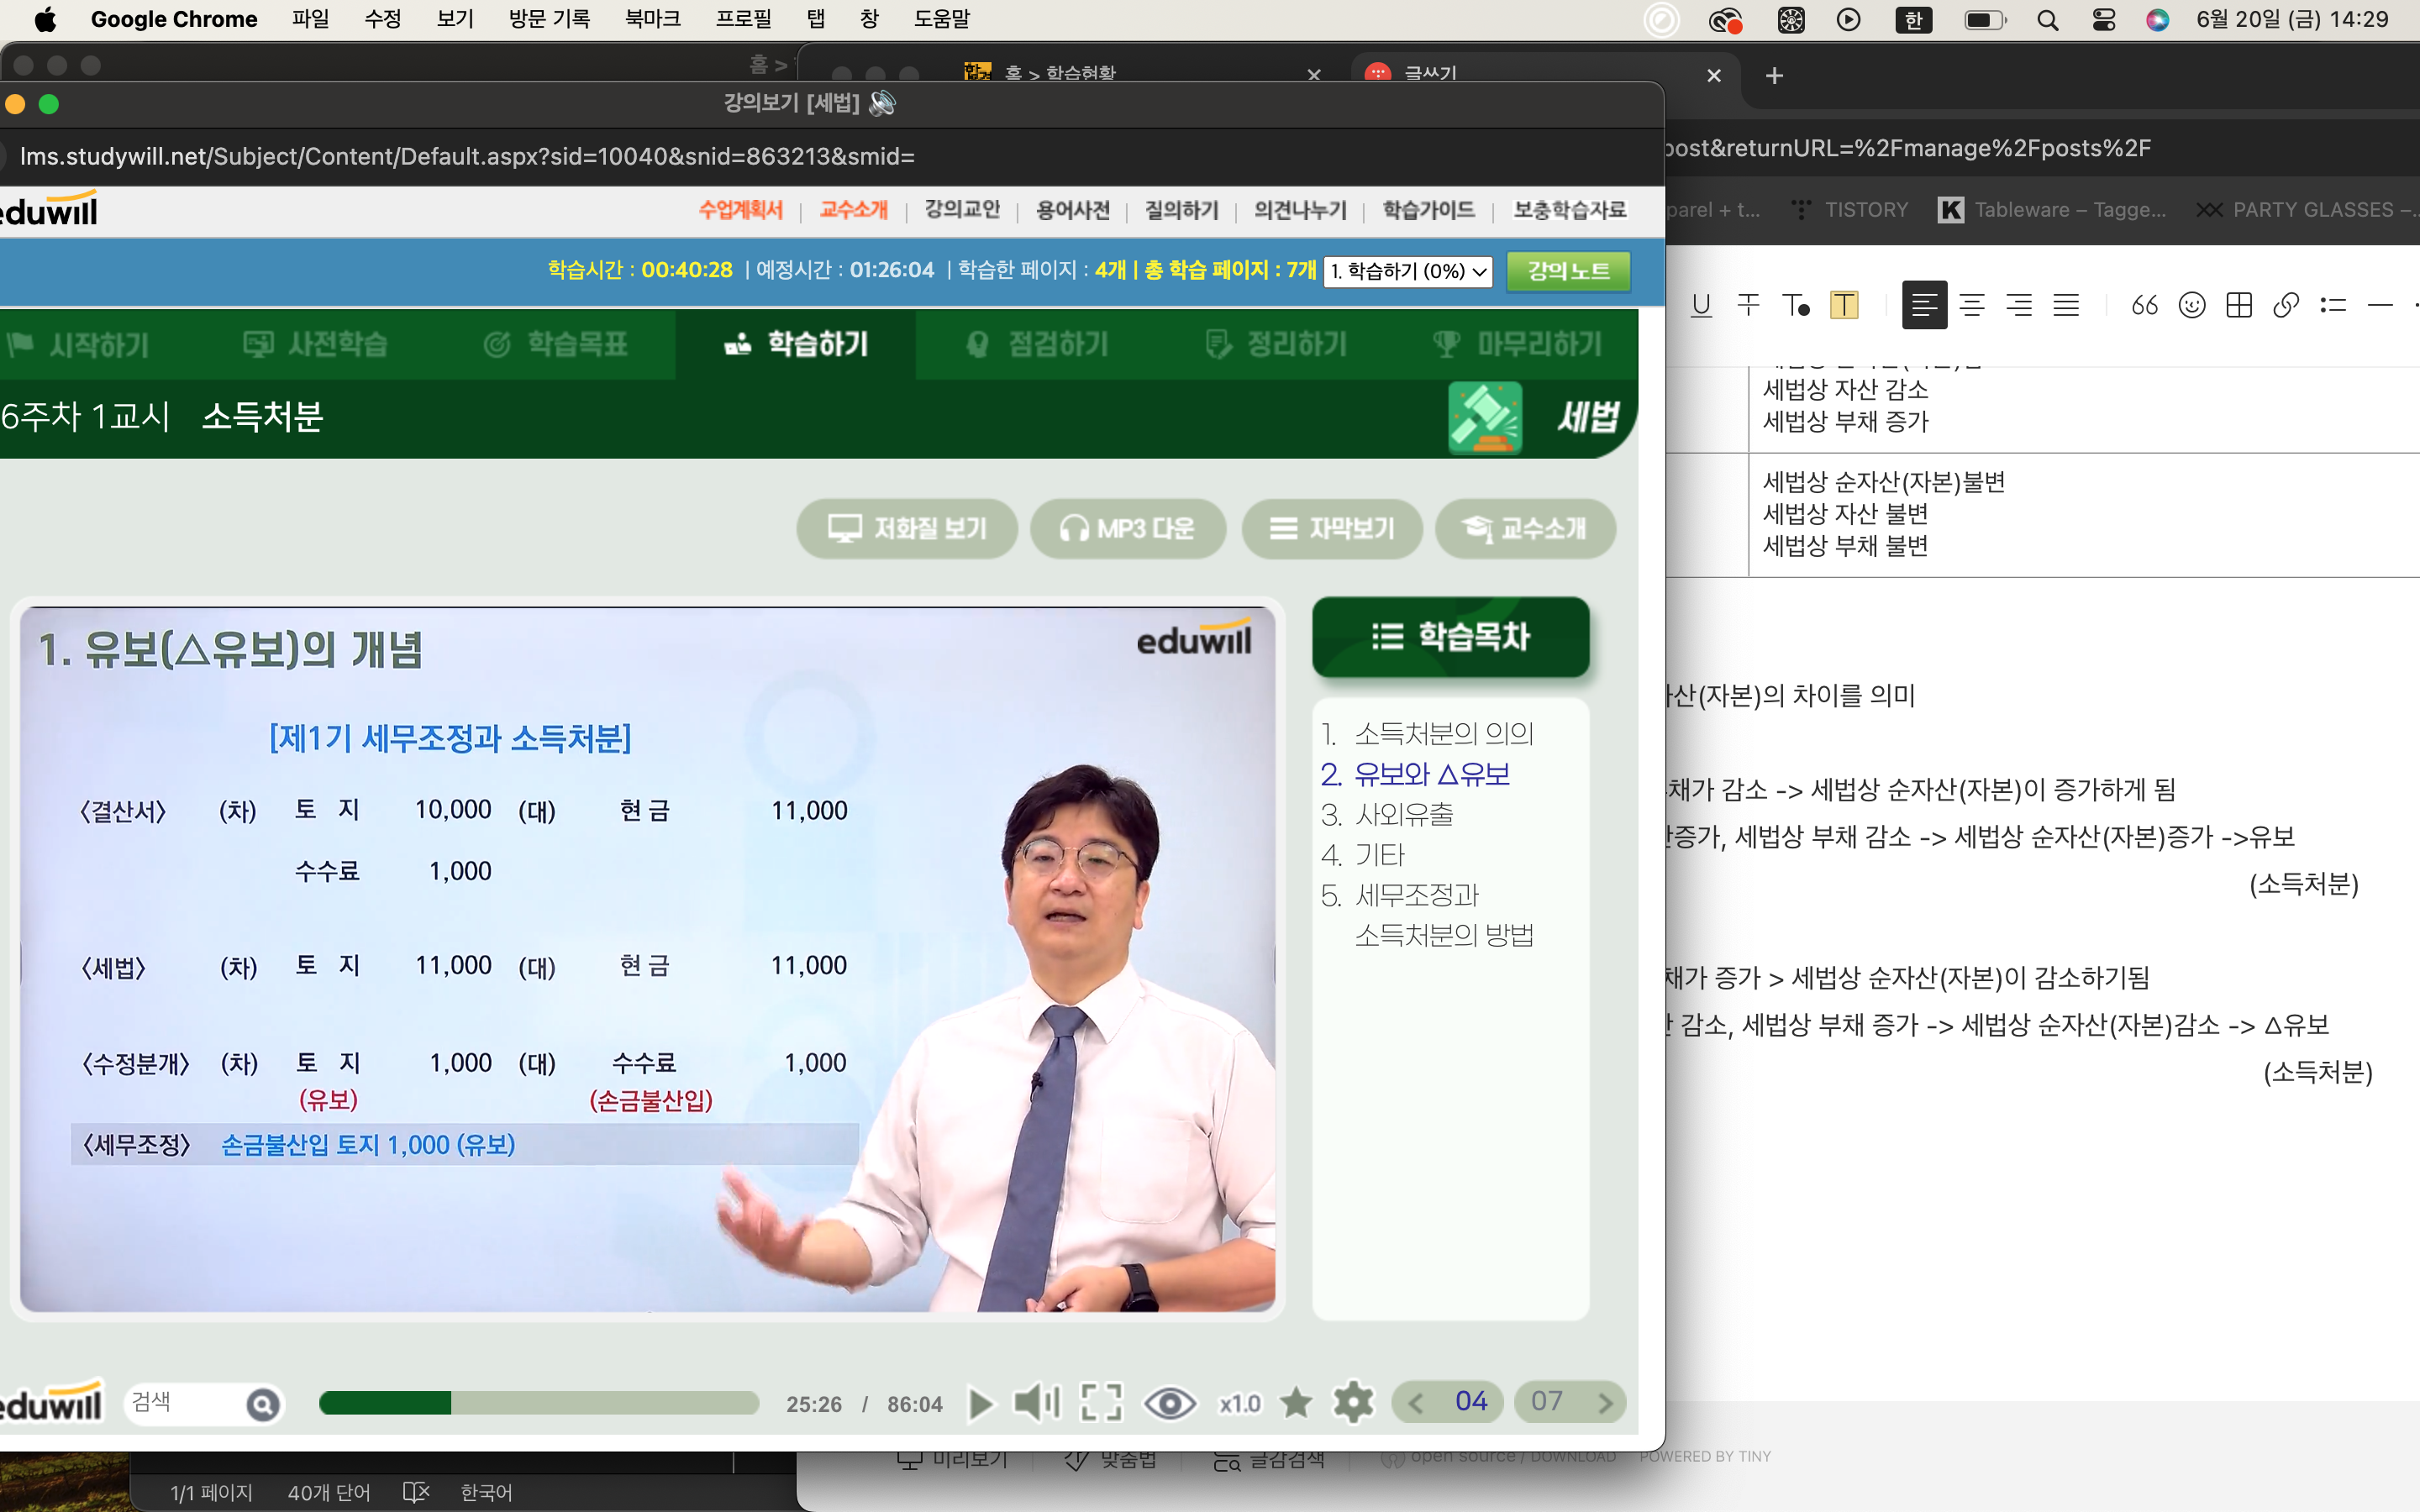The height and width of the screenshot is (1512, 2420).
Task: Play the lecture video
Action: 981,1404
